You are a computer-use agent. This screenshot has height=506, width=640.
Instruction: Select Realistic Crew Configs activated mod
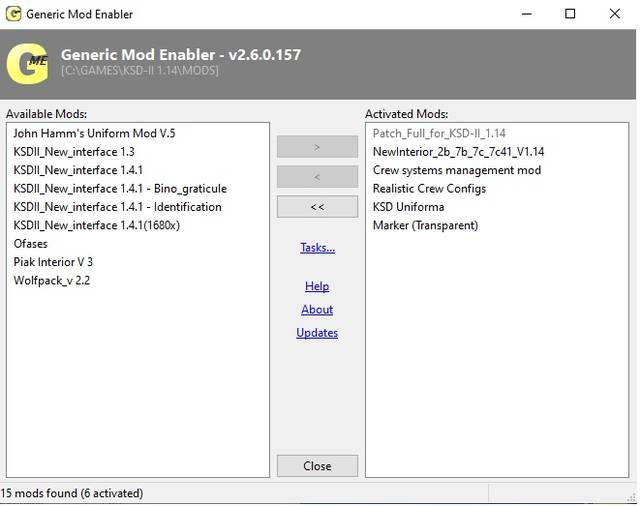pos(429,189)
